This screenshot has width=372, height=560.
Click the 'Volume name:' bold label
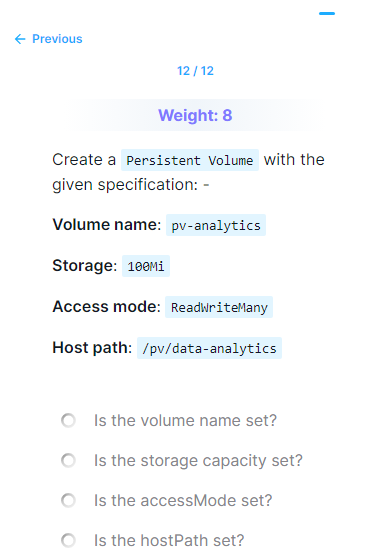pyautogui.click(x=107, y=225)
